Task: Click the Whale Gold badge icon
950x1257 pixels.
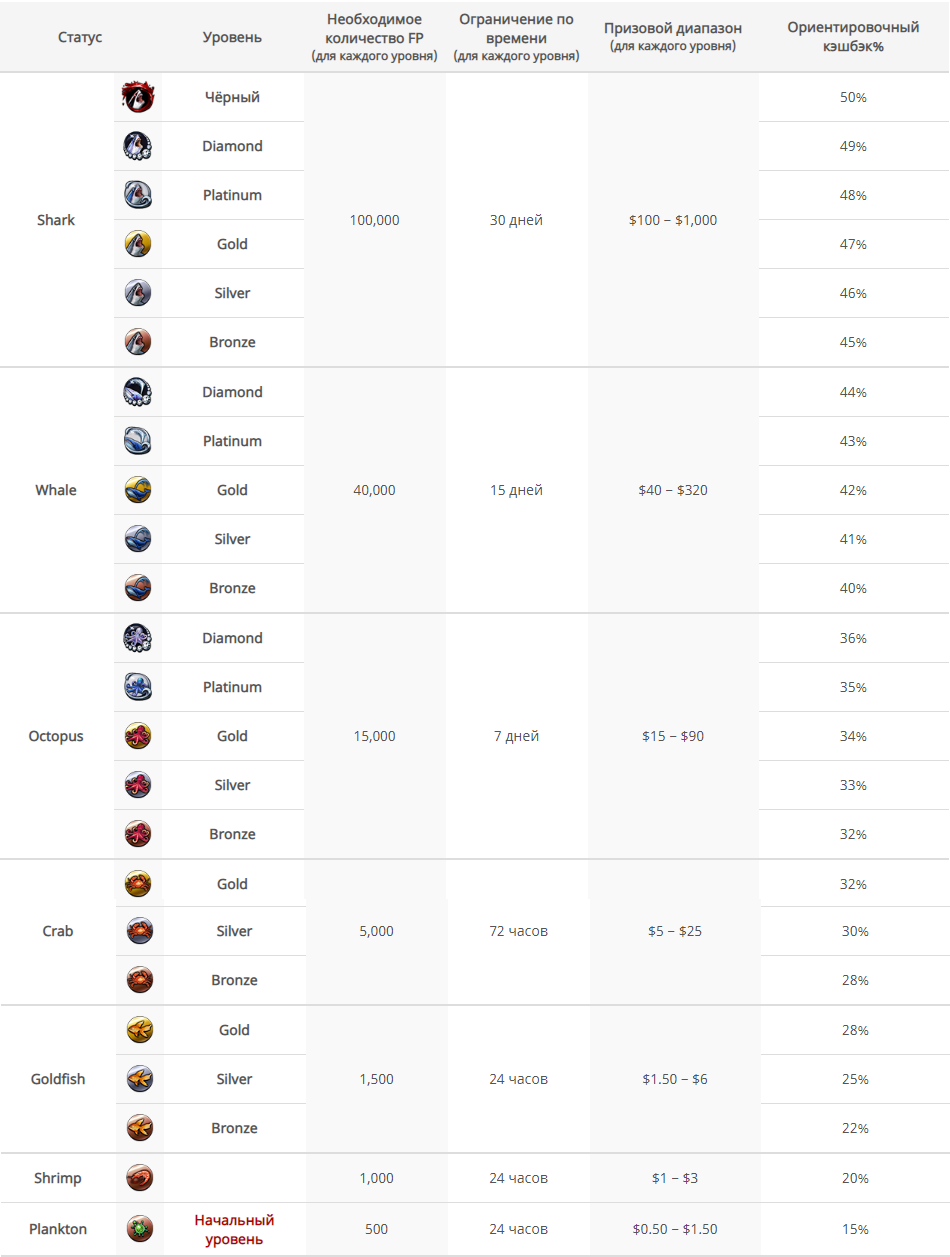Action: pos(138,490)
